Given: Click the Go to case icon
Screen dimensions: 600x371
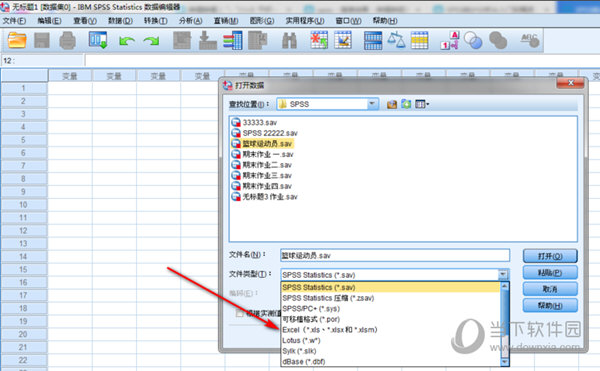Looking at the screenshot, I should (182, 40).
